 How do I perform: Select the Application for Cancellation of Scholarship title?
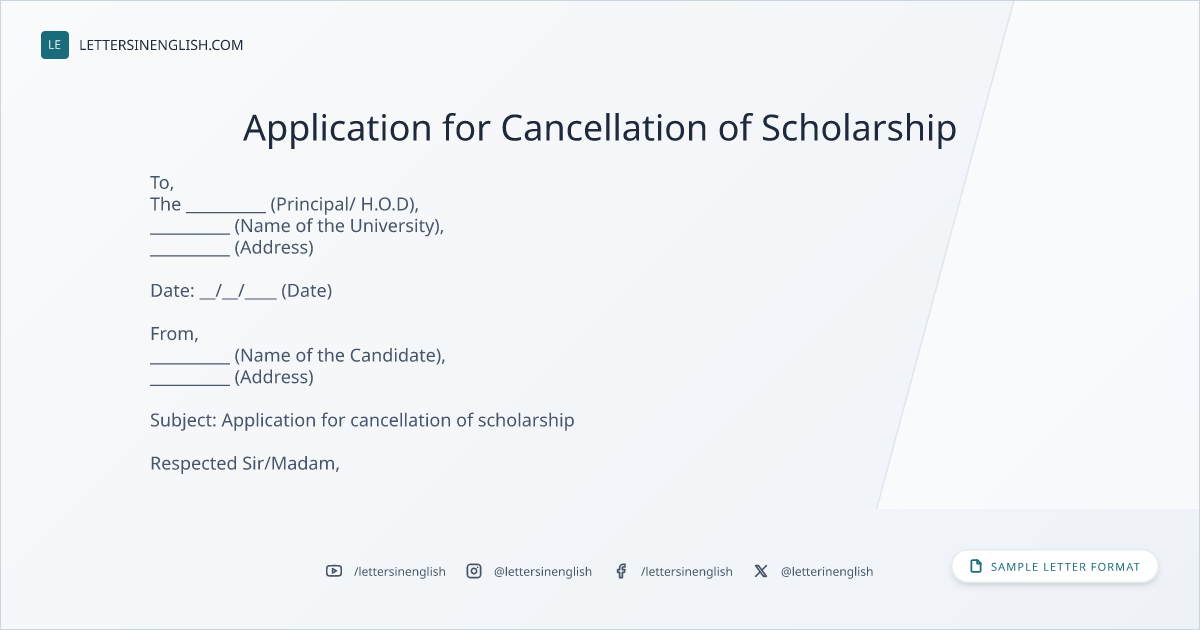[600, 128]
